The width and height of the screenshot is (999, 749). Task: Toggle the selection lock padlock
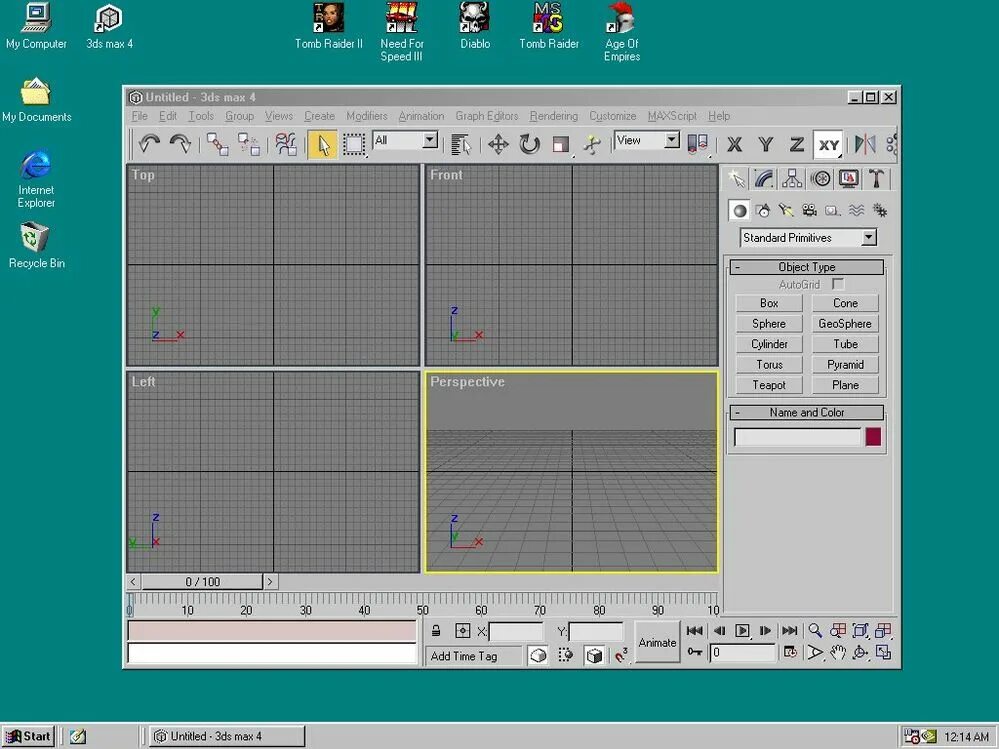click(436, 631)
